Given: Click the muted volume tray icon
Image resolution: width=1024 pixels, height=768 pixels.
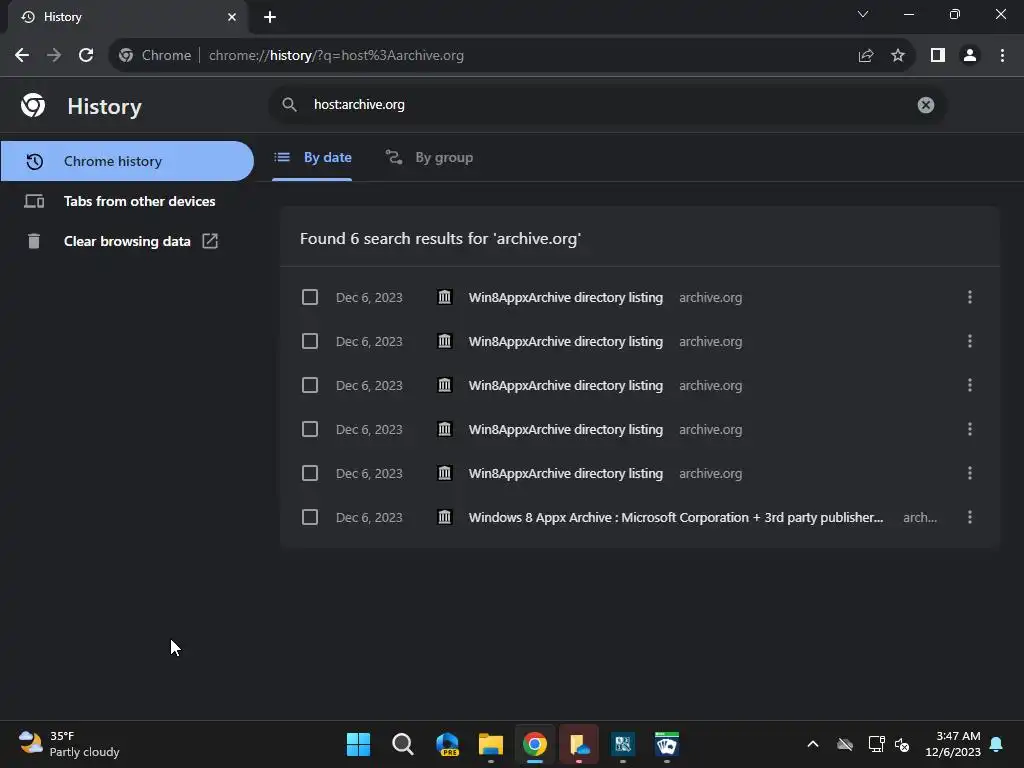Looking at the screenshot, I should (x=902, y=744).
